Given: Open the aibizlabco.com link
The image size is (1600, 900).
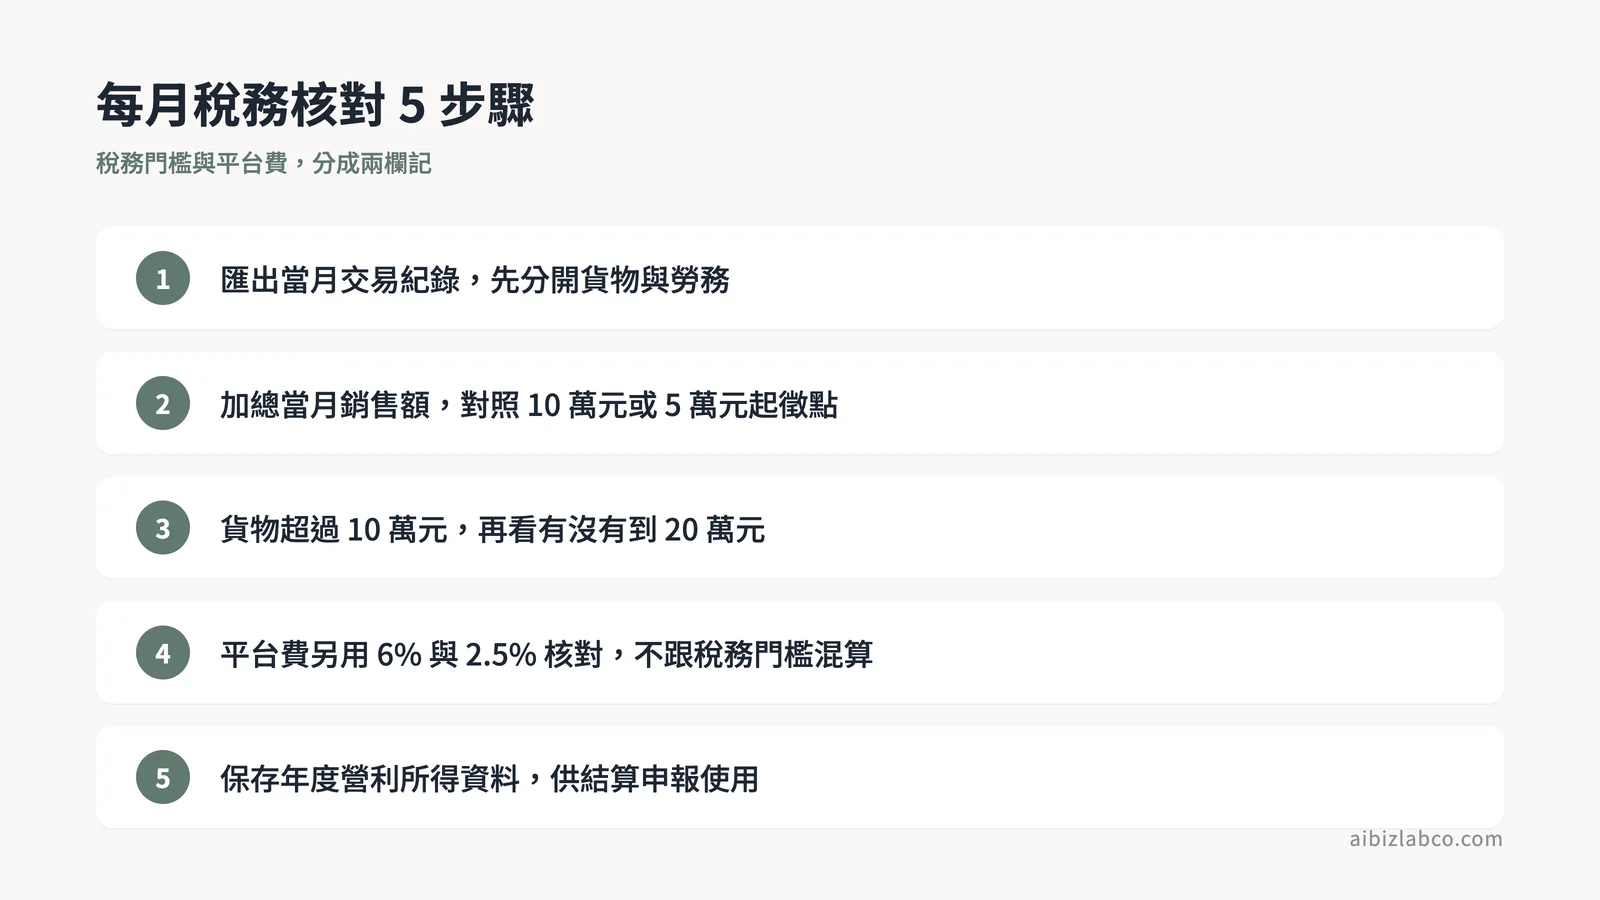Looking at the screenshot, I should pos(1426,839).
